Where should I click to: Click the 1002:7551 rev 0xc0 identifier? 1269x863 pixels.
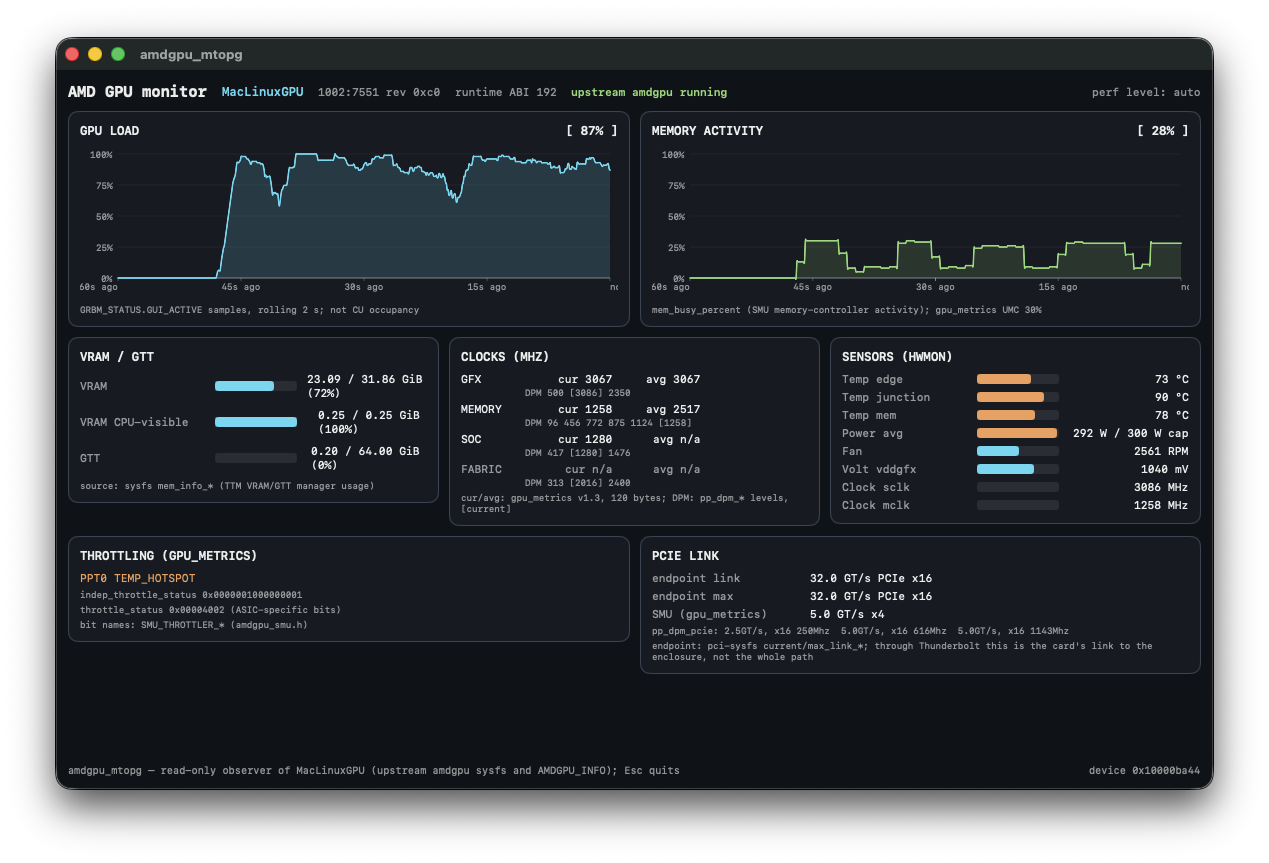pos(379,92)
